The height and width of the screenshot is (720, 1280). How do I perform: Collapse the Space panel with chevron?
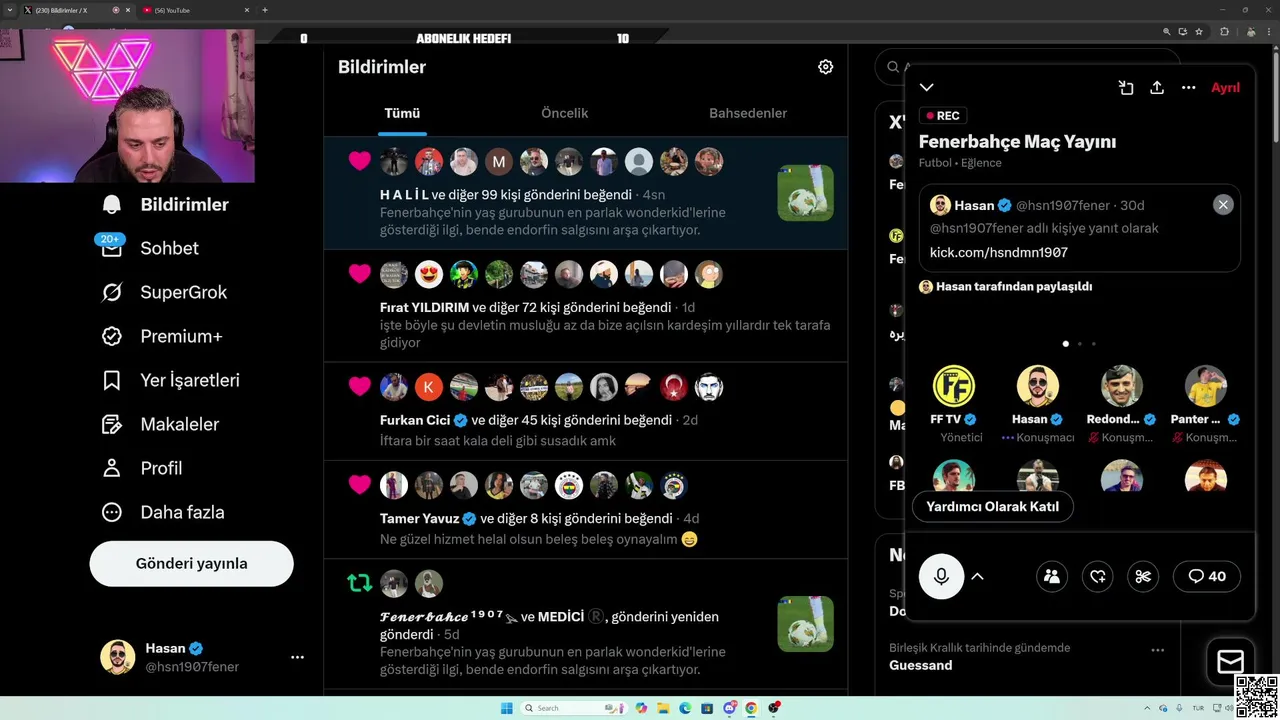click(x=927, y=88)
